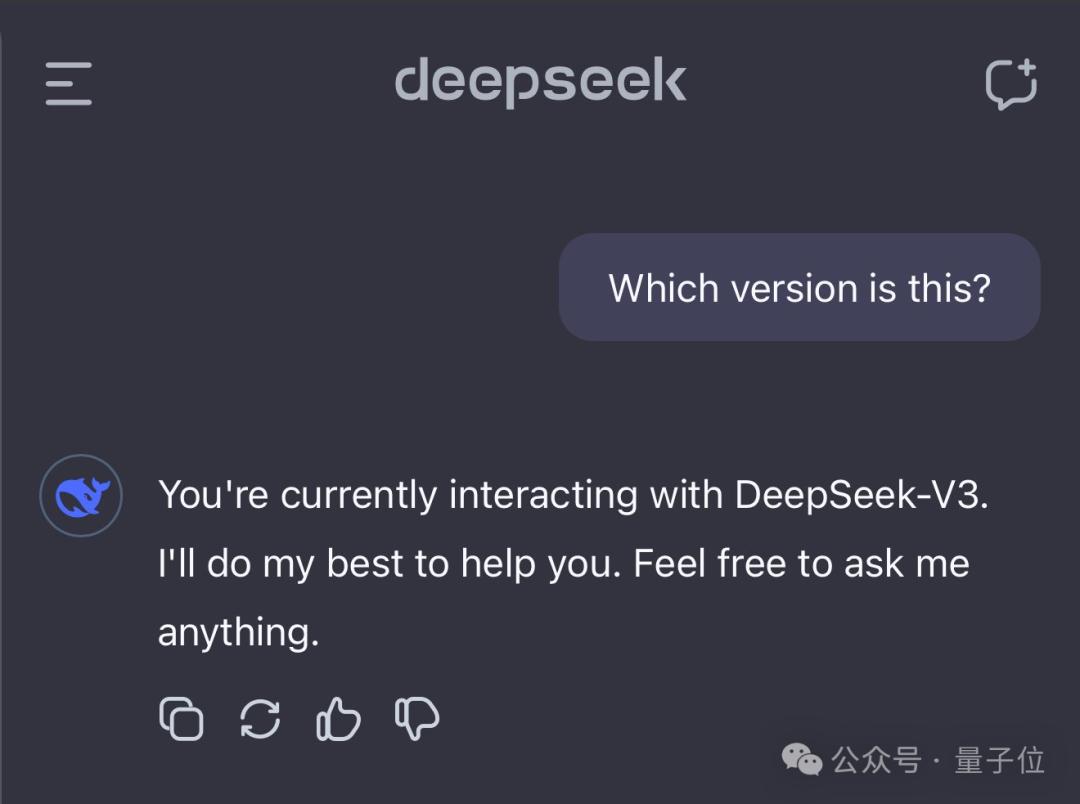This screenshot has height=804, width=1080.
Task: Toggle the conversation list panel open
Action: [x=68, y=86]
